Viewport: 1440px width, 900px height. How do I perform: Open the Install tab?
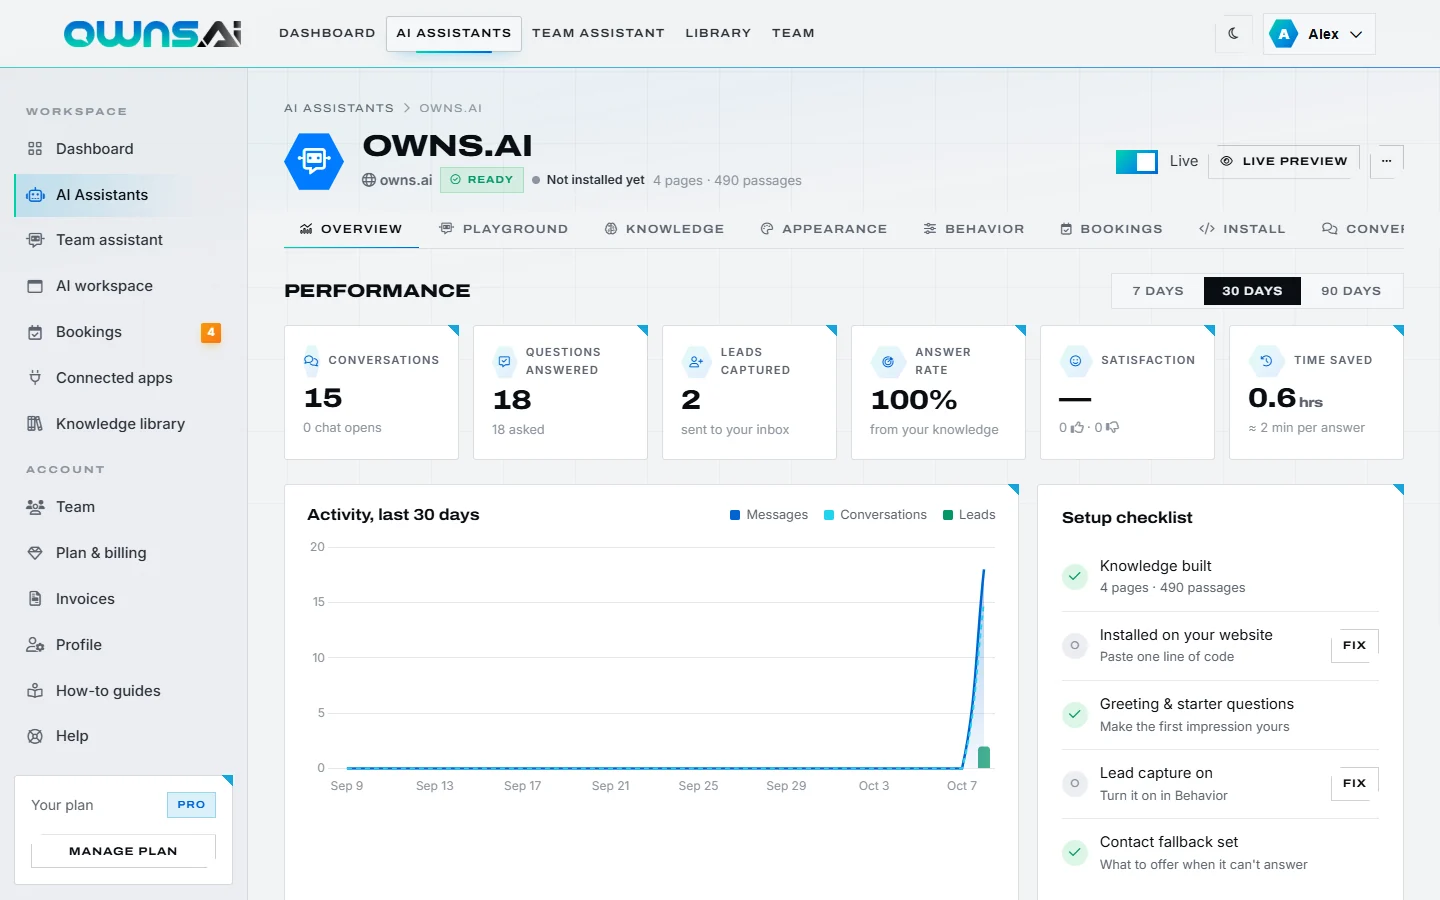pos(1242,229)
